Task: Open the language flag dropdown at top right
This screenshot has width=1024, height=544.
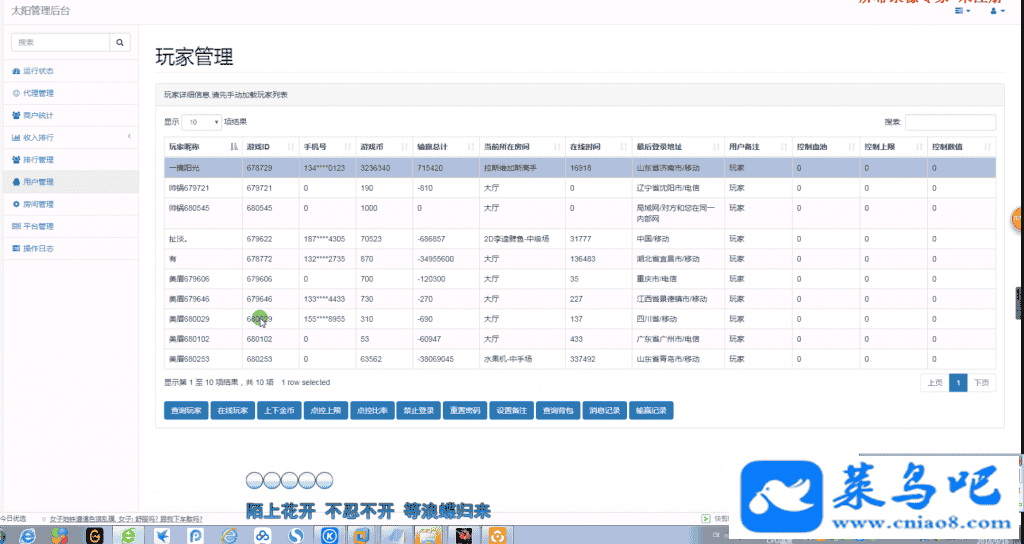Action: coord(963,11)
